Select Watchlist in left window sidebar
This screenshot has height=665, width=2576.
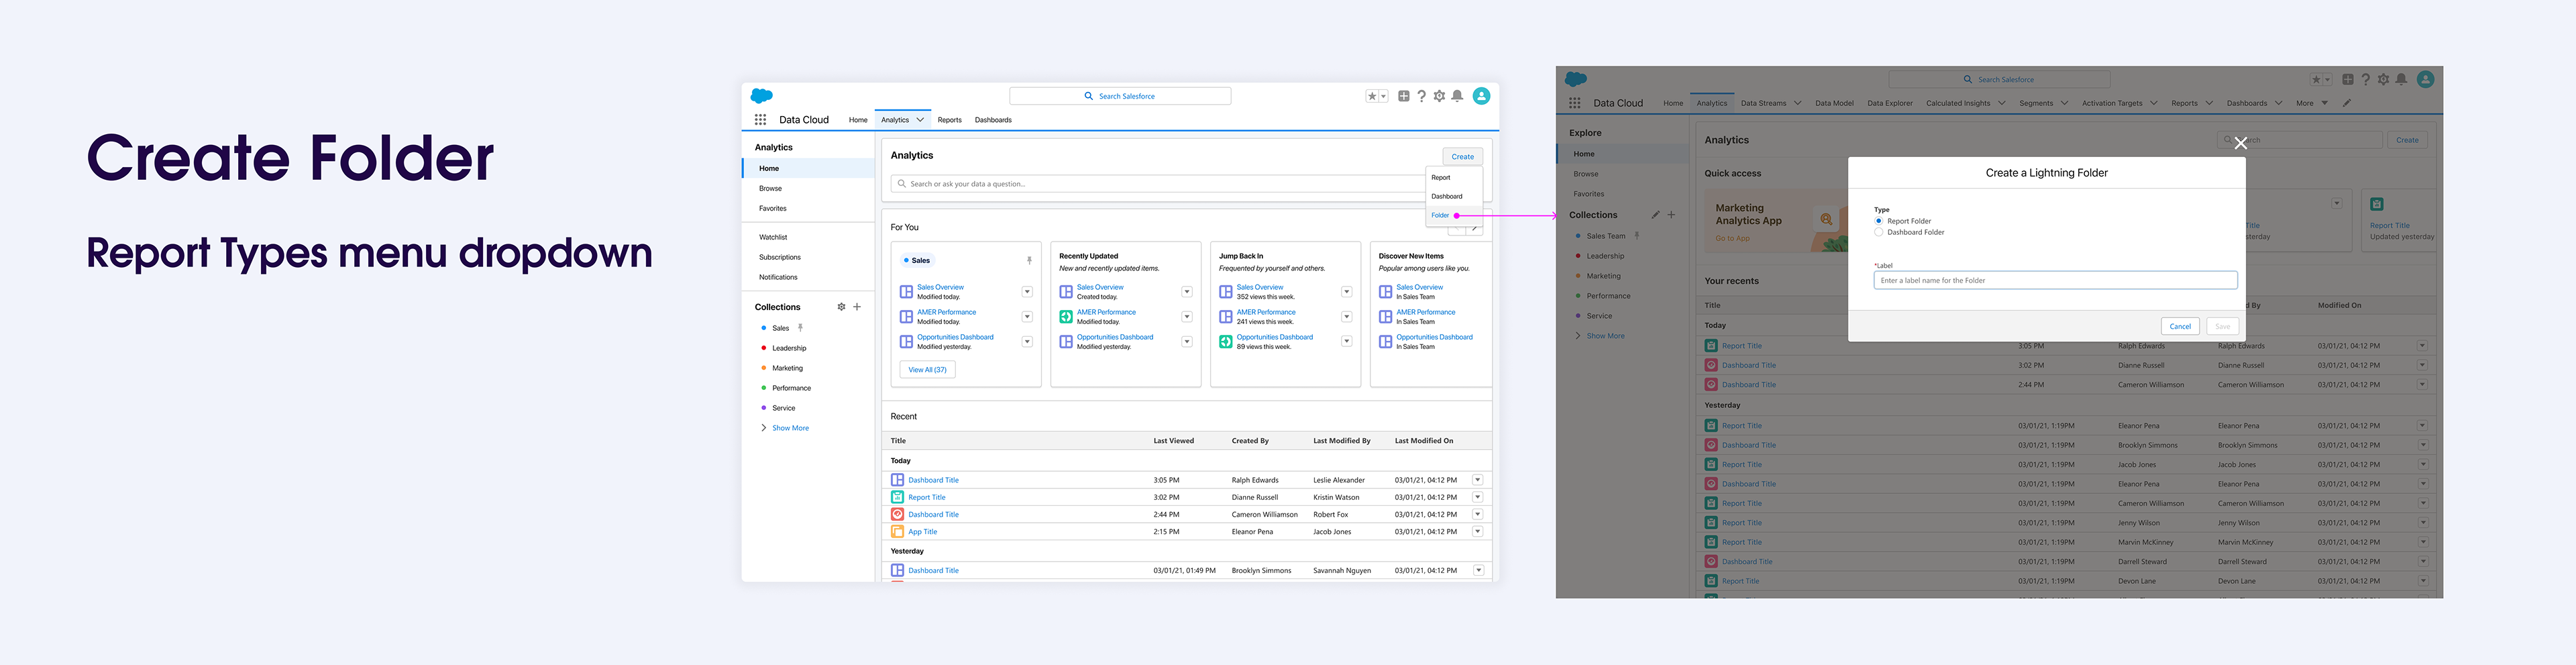tap(773, 237)
